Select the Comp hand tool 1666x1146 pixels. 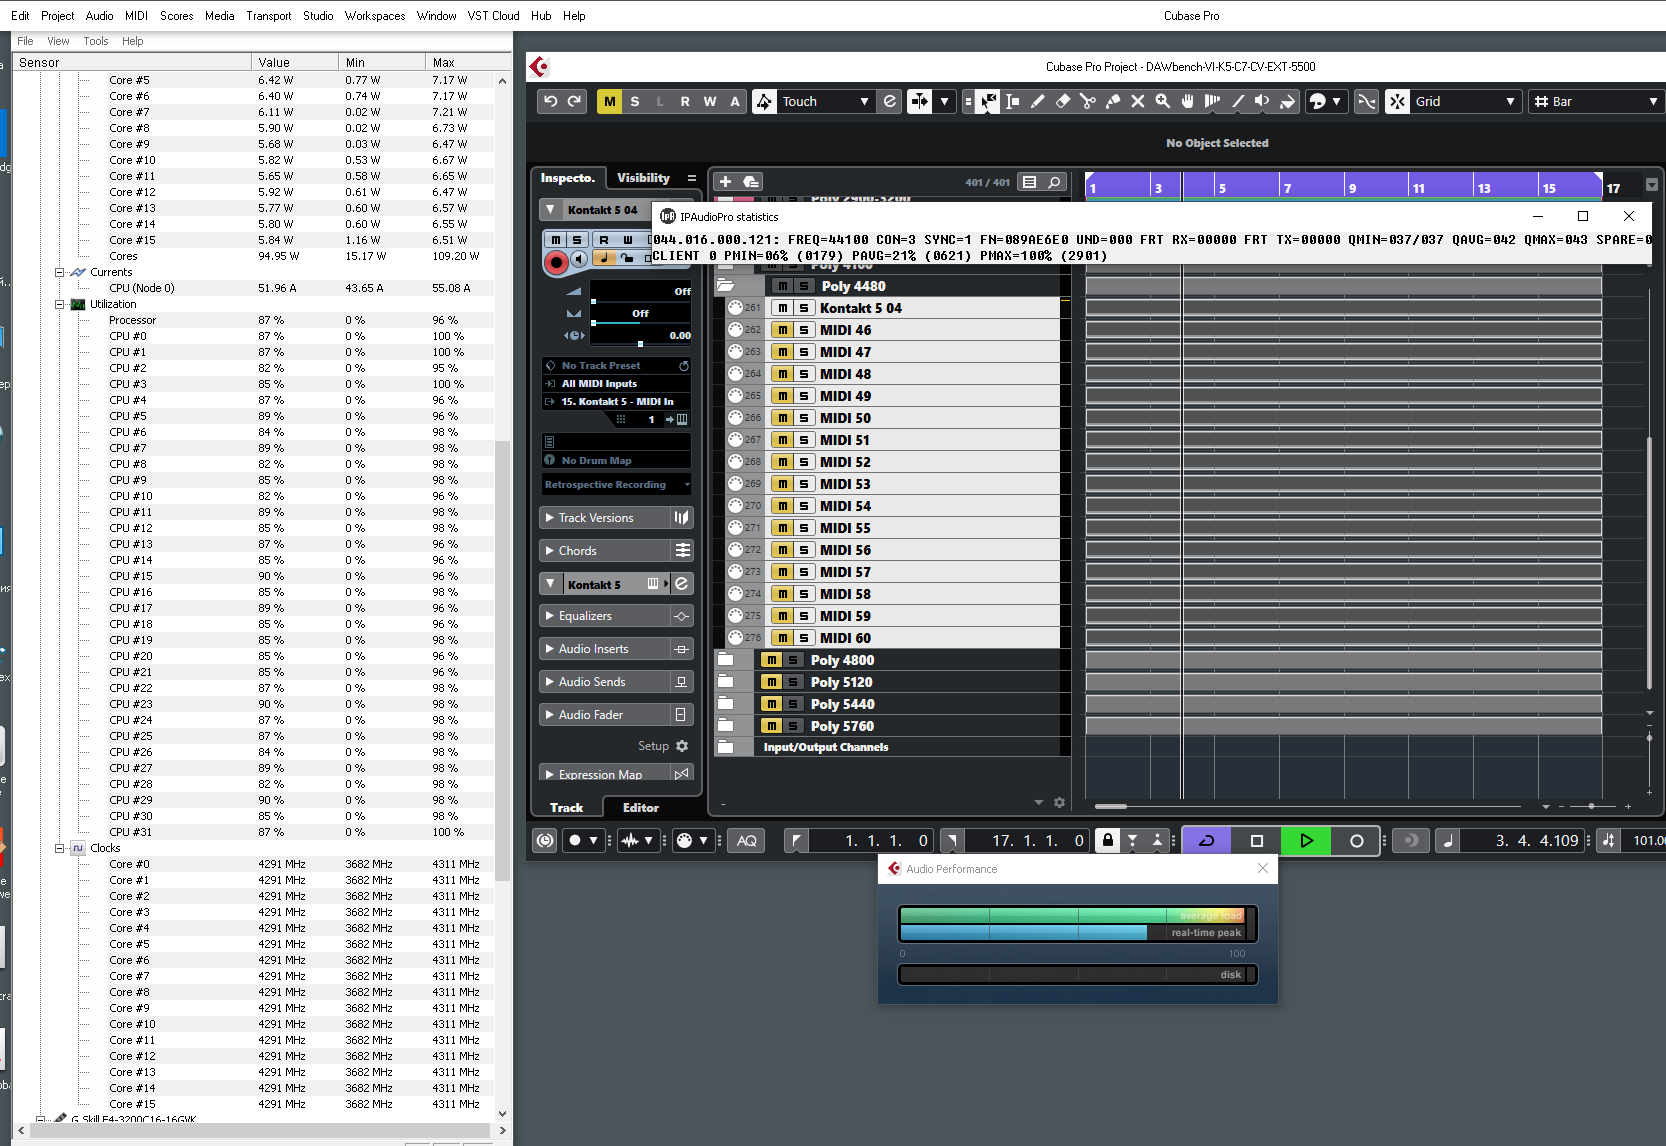coord(1187,101)
